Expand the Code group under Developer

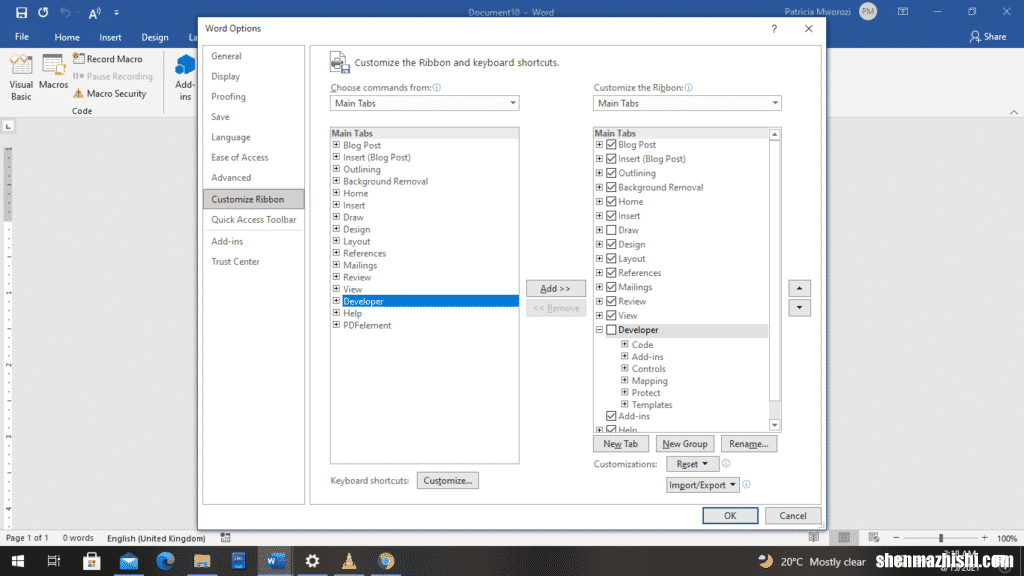625,344
